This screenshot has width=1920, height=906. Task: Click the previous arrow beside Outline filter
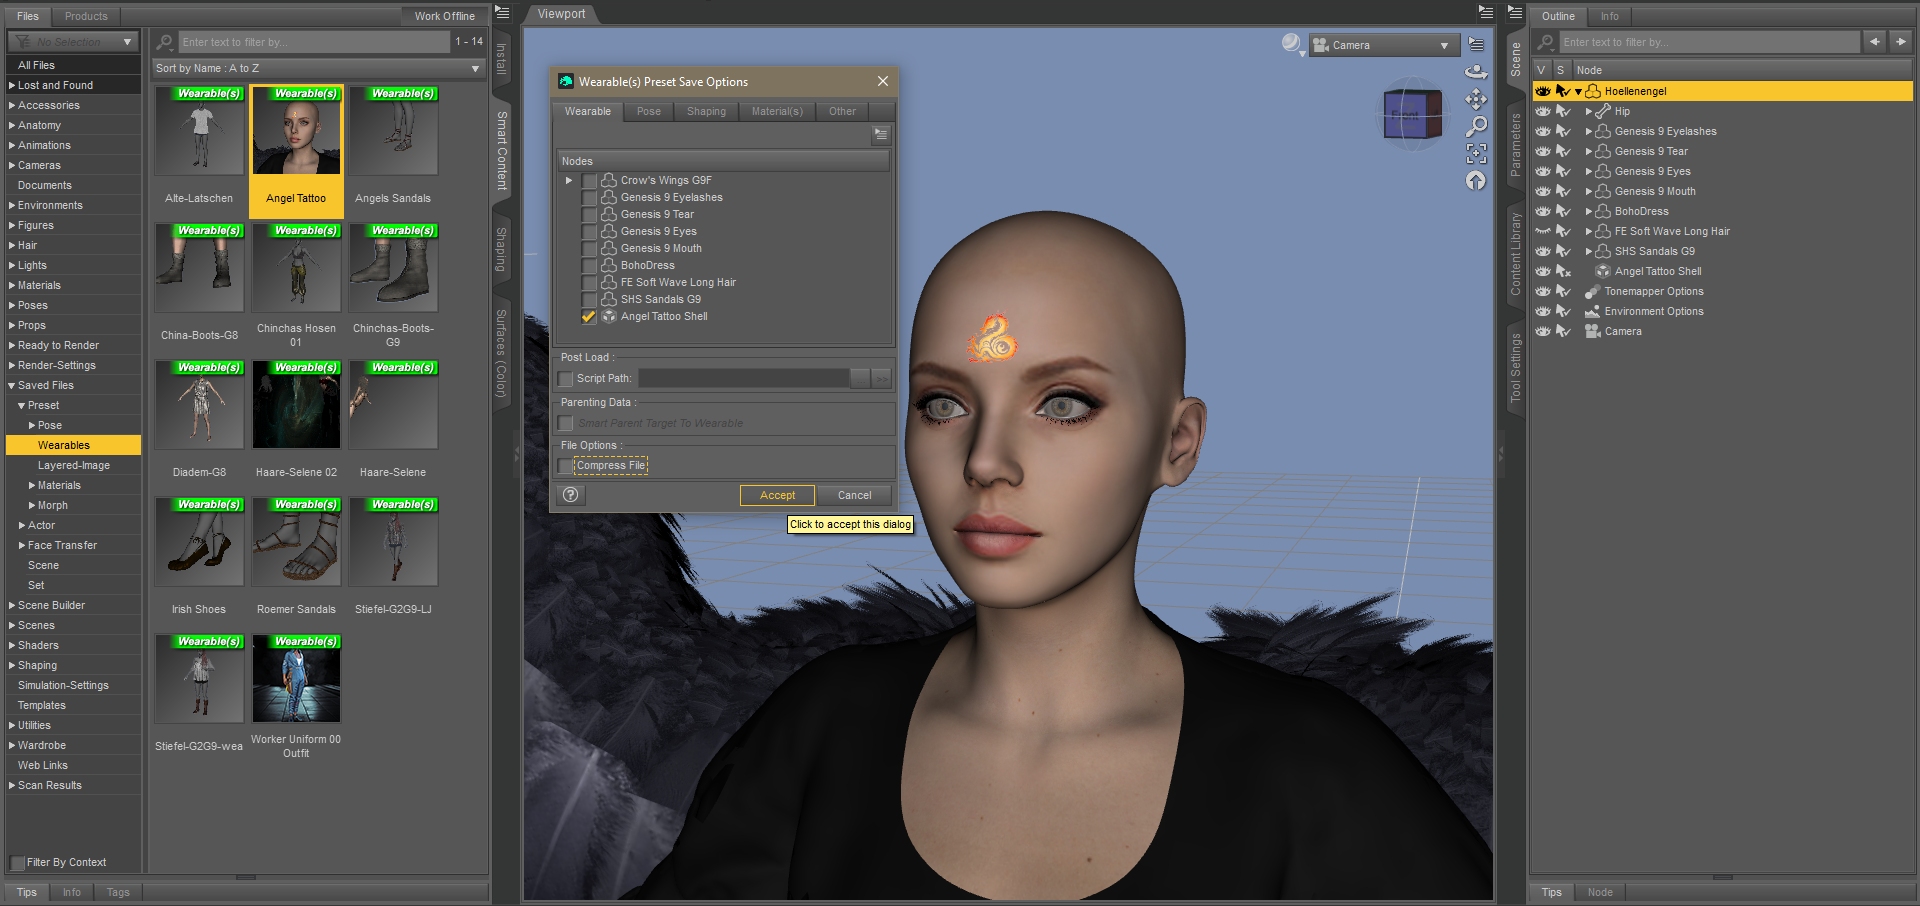[x=1874, y=42]
